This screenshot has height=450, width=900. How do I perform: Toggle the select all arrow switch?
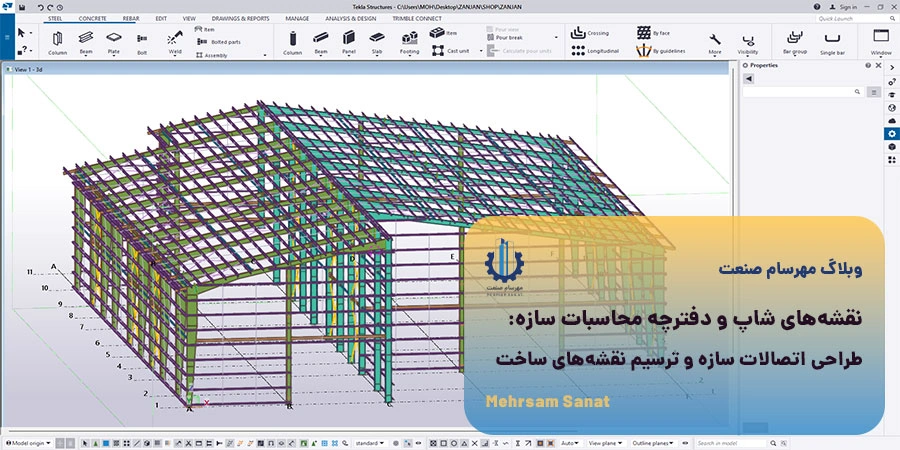tap(84, 443)
